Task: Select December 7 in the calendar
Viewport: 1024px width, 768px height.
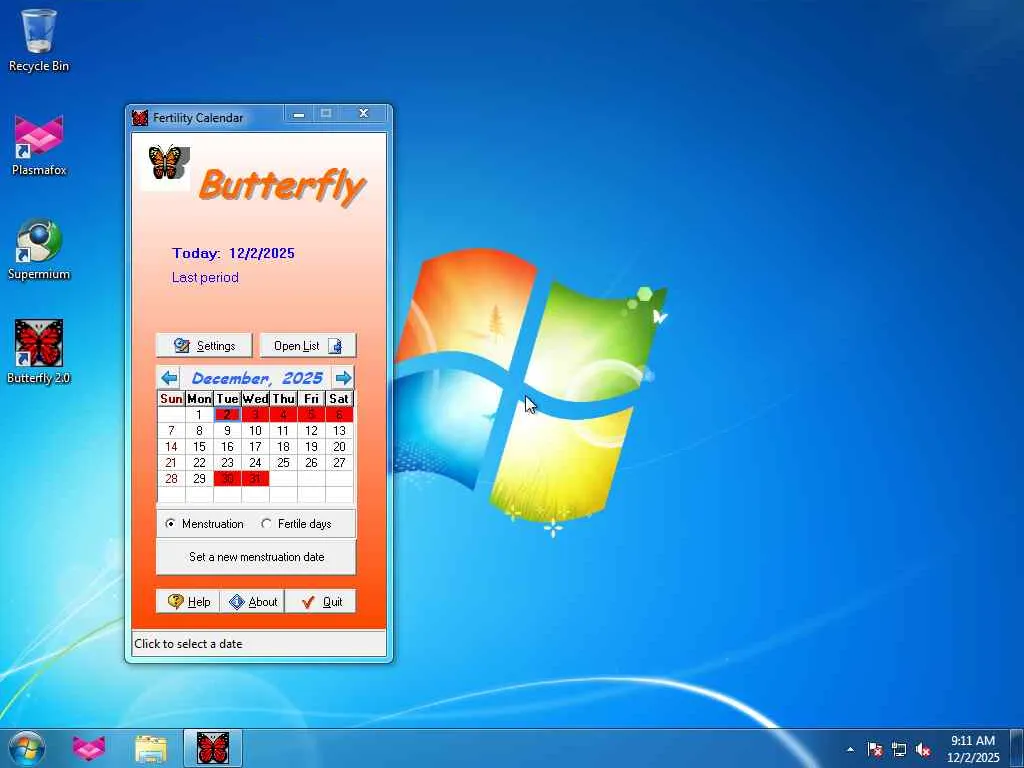Action: 171,430
